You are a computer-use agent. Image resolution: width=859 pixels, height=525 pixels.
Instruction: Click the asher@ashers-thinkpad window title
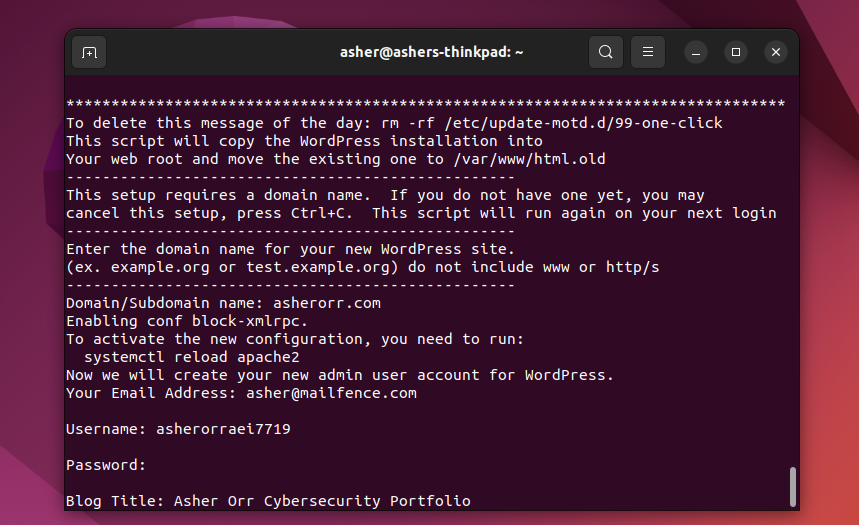click(x=431, y=52)
